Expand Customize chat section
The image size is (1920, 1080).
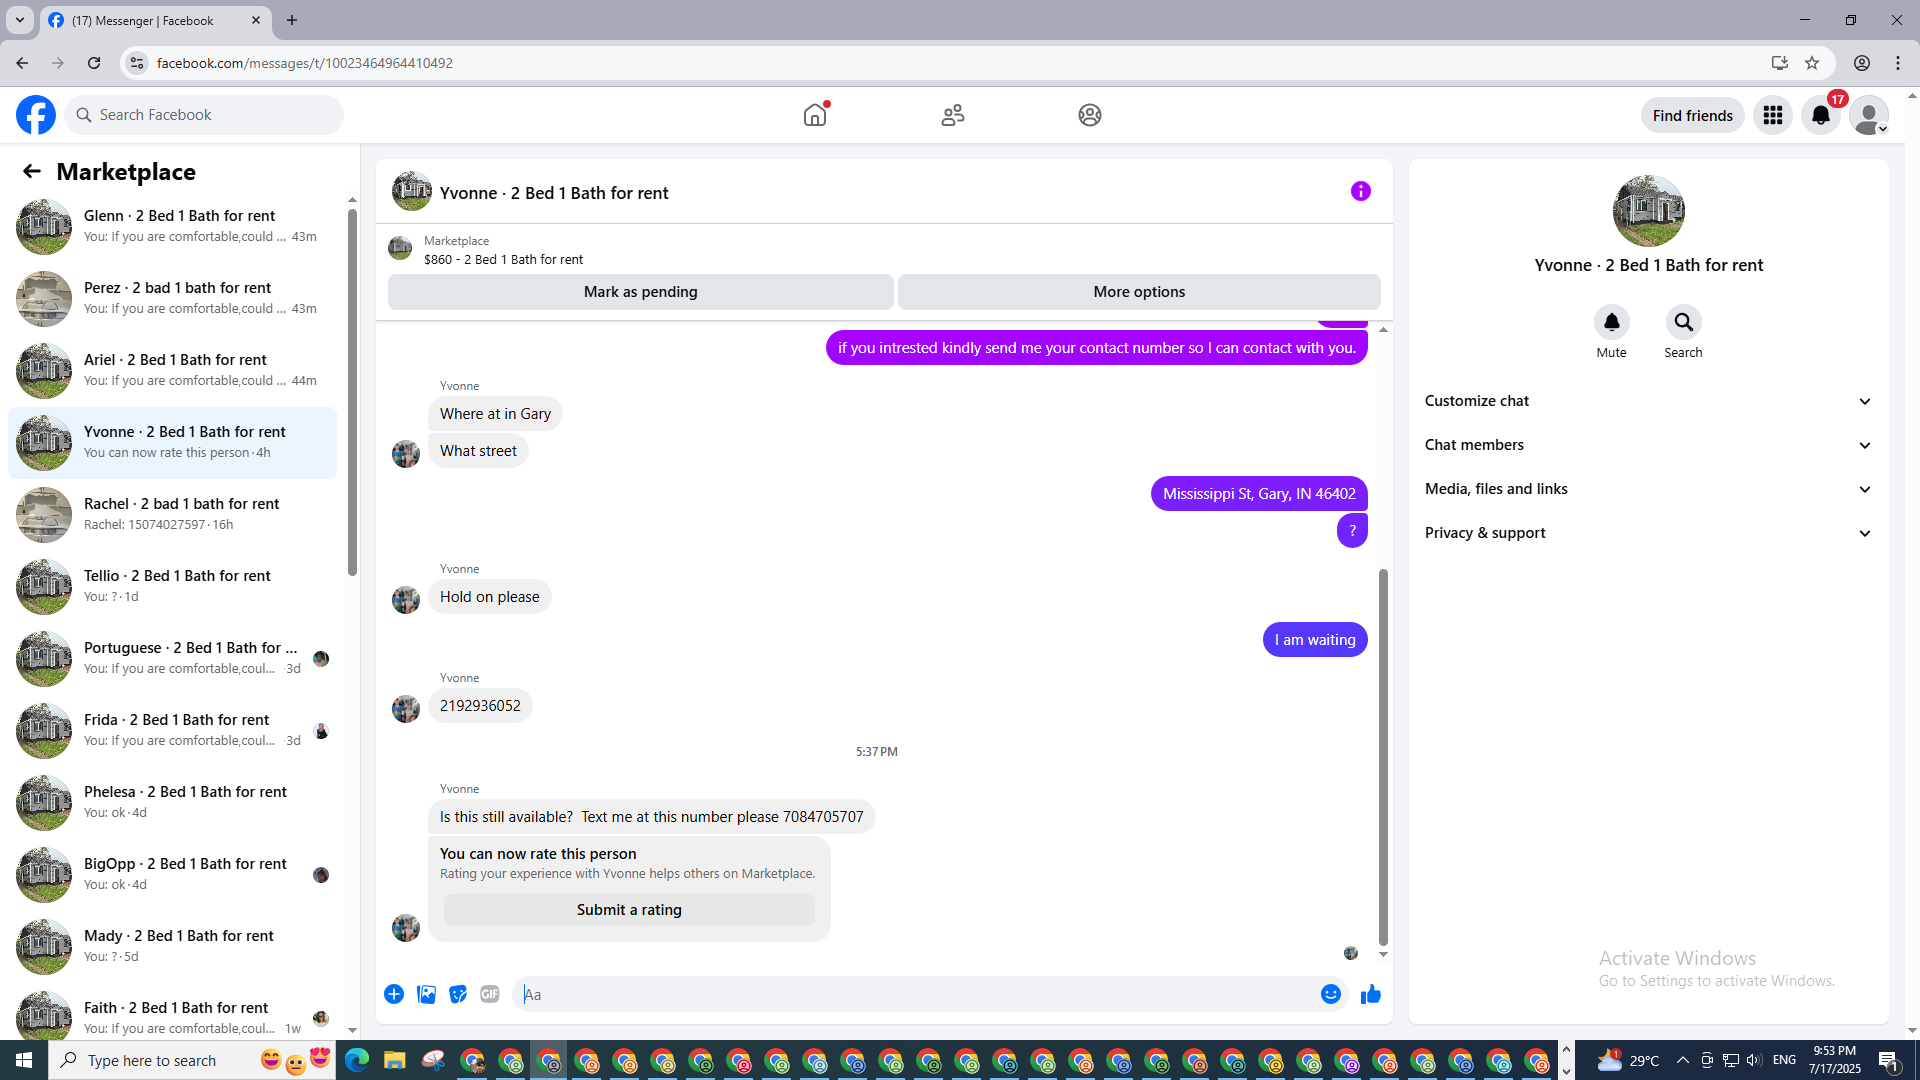1648,401
